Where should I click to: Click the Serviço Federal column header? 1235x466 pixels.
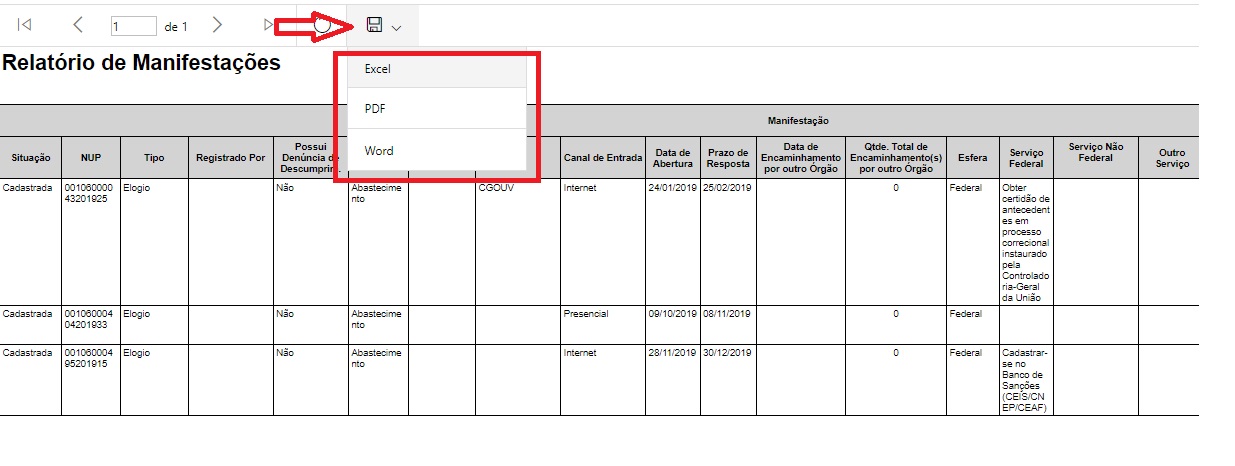pyautogui.click(x=1026, y=158)
